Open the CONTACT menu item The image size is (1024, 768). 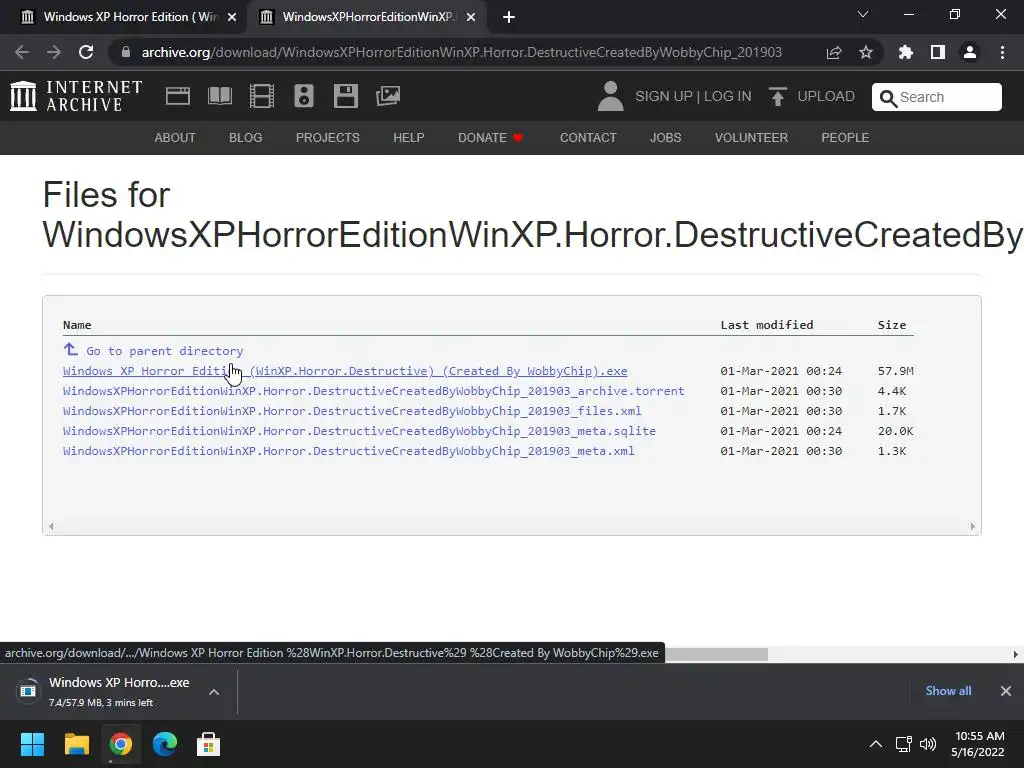click(x=588, y=138)
